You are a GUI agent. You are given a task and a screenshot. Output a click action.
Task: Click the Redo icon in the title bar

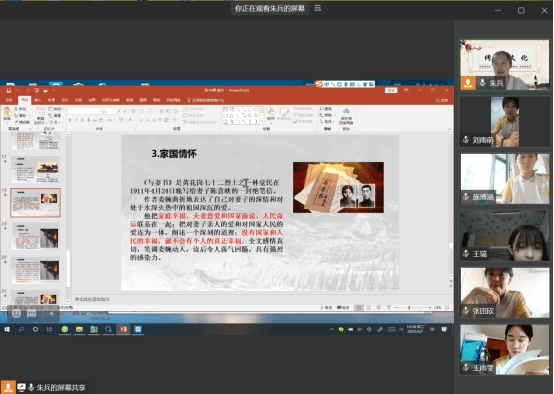28,90
